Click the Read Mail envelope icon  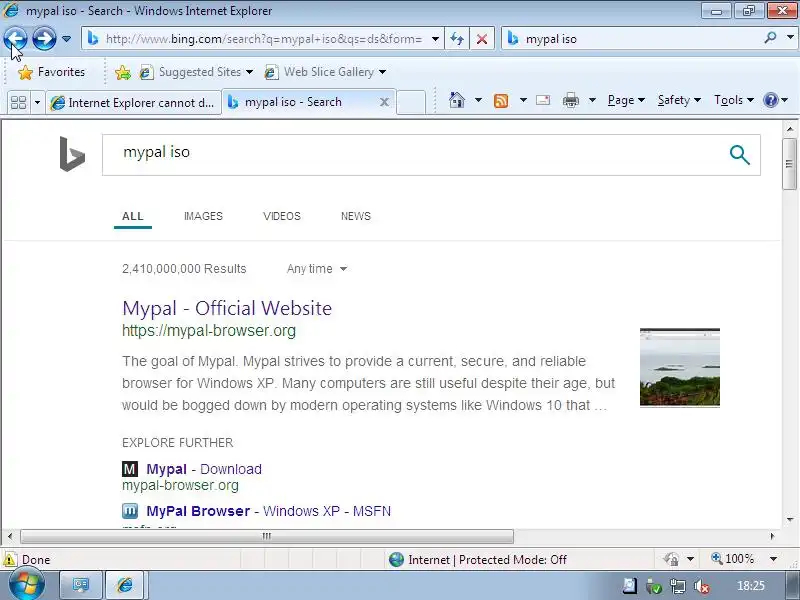click(543, 100)
